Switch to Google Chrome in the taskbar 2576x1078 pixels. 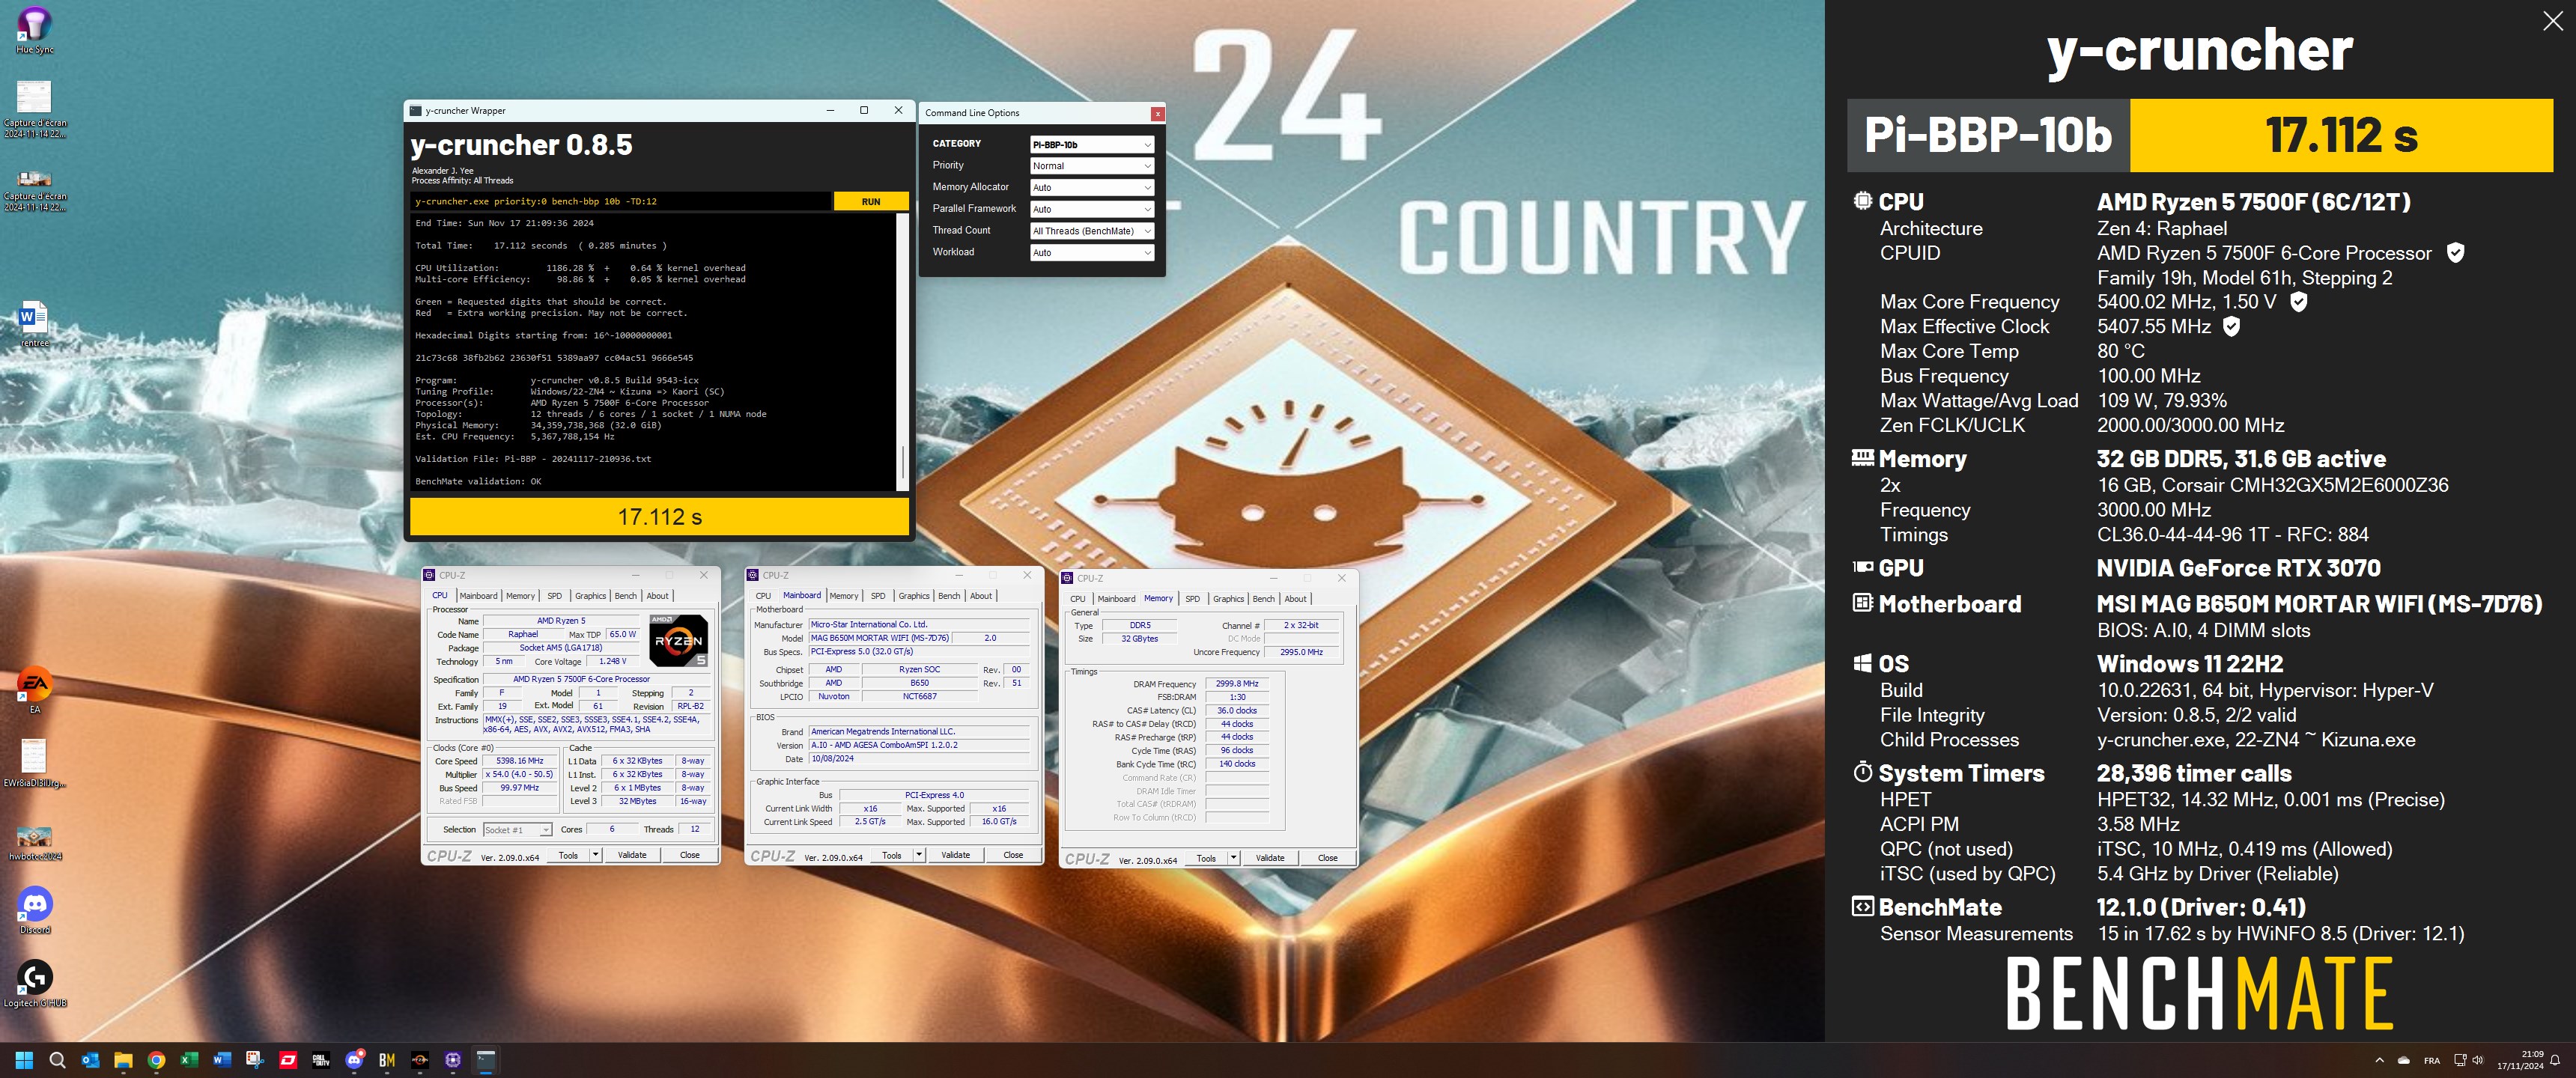[156, 1060]
